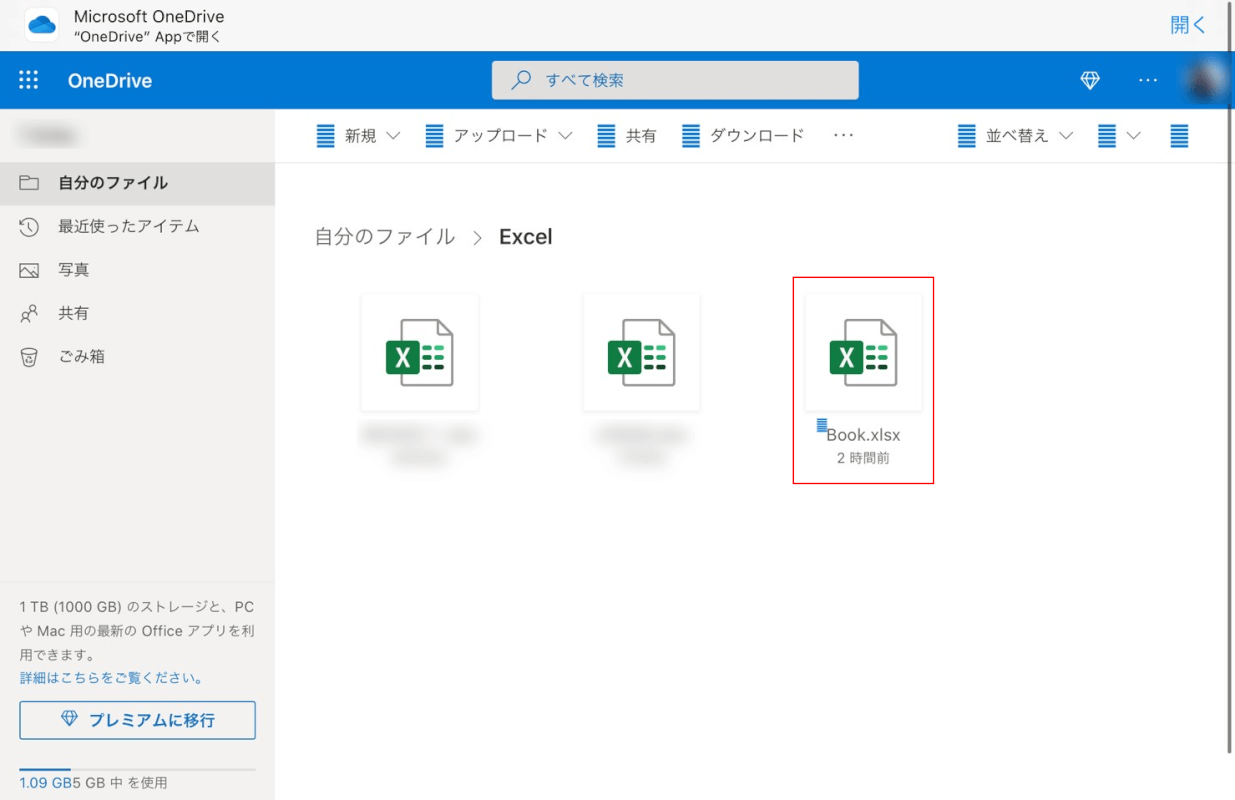Image resolution: width=1235 pixels, height=800 pixels.
Task: Open the header more options ellipsis
Action: pyautogui.click(x=1147, y=81)
